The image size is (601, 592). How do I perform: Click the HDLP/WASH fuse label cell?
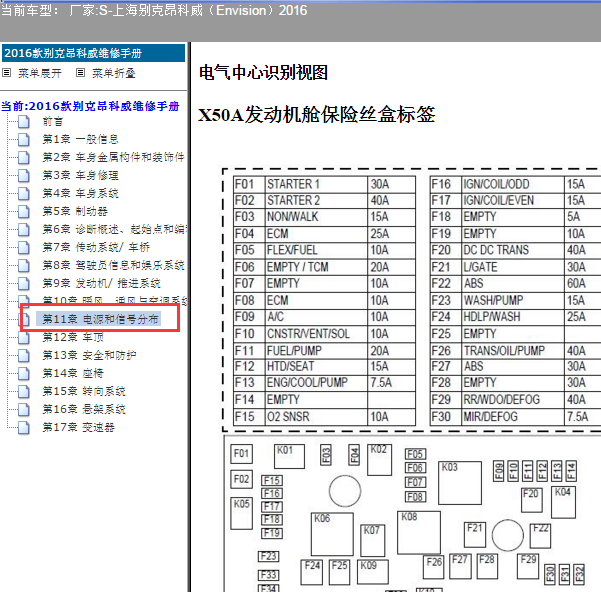click(513, 317)
